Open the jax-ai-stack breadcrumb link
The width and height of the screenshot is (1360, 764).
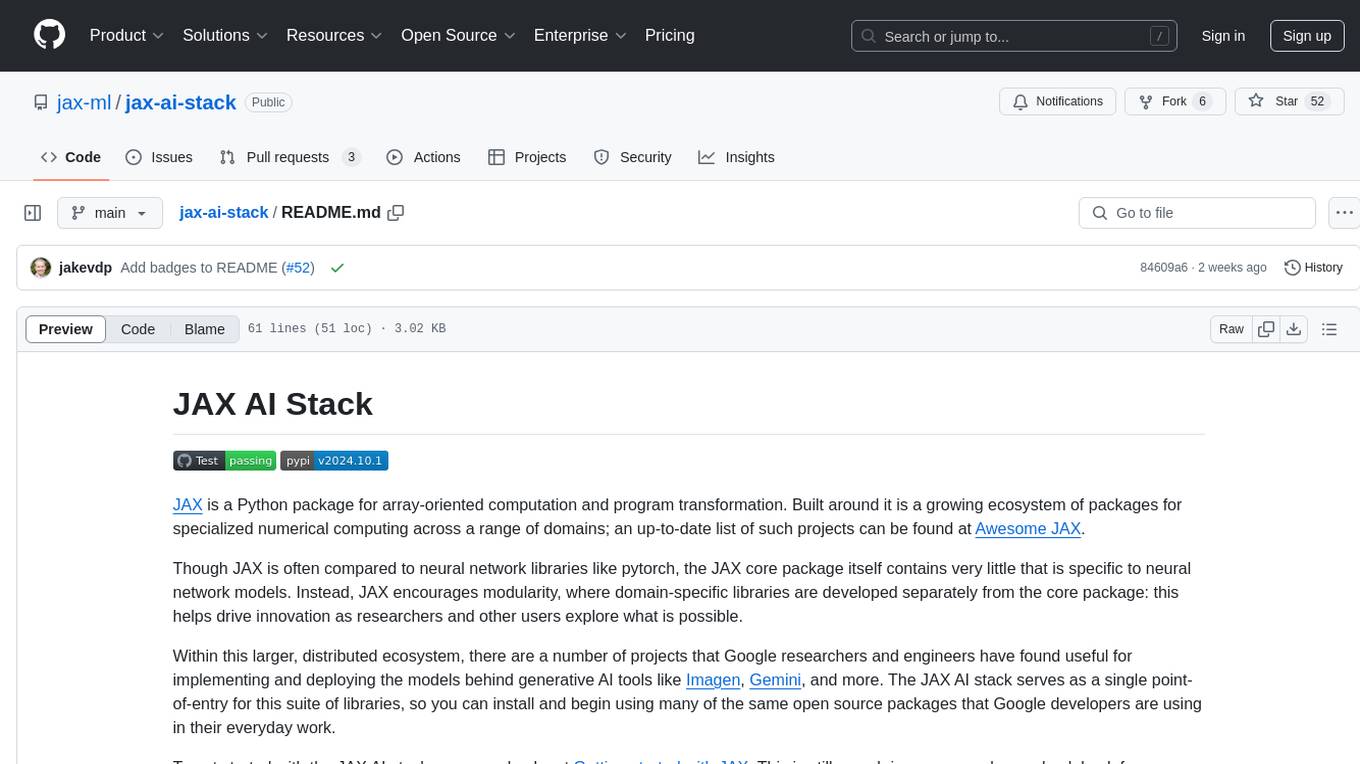pyautogui.click(x=224, y=212)
